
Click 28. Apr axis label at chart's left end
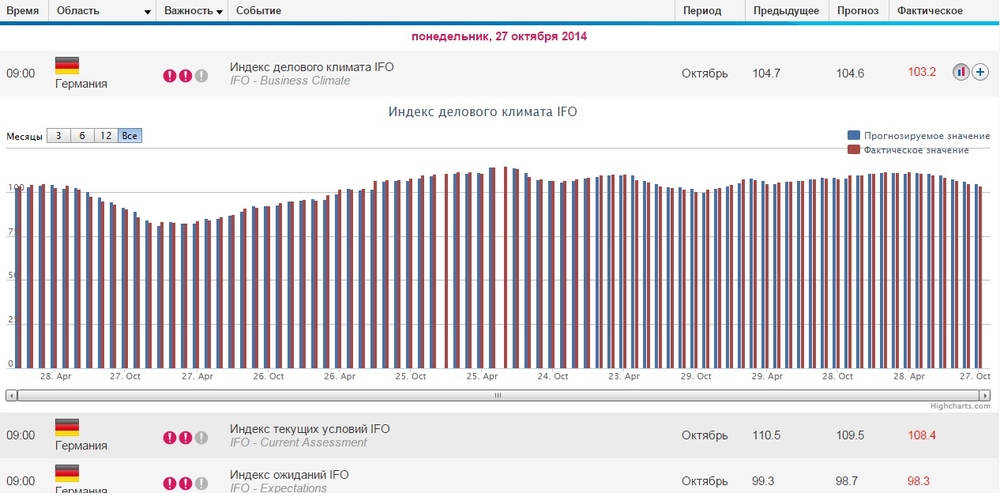pos(55,376)
